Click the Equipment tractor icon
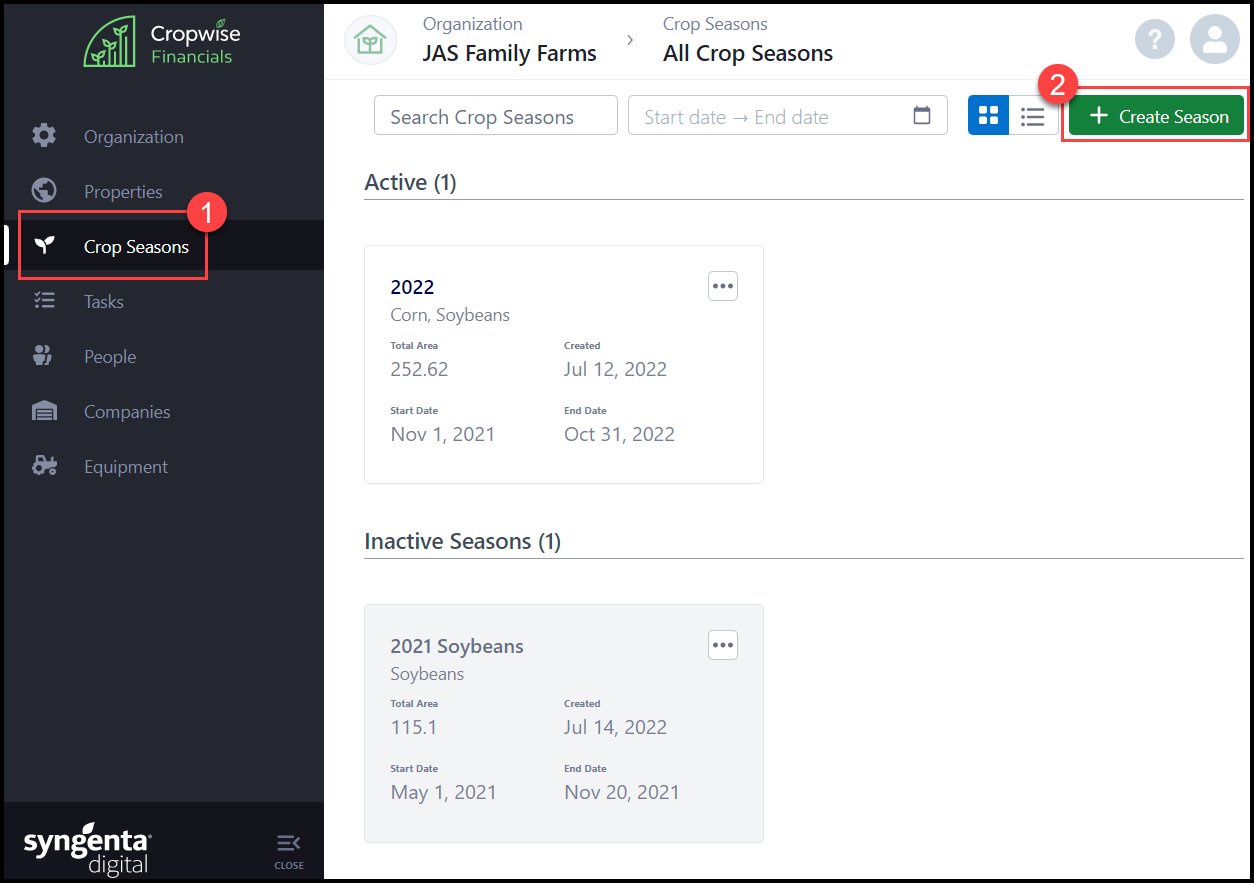 (x=44, y=466)
